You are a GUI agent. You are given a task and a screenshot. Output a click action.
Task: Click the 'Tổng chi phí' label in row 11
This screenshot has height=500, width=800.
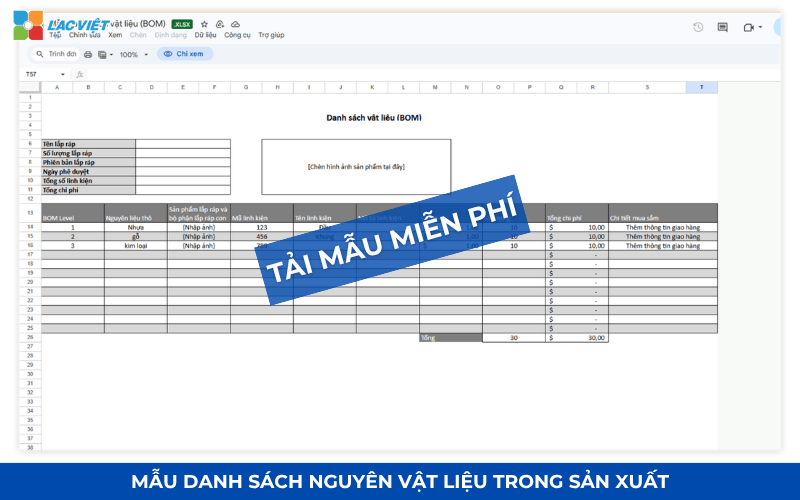(x=88, y=190)
